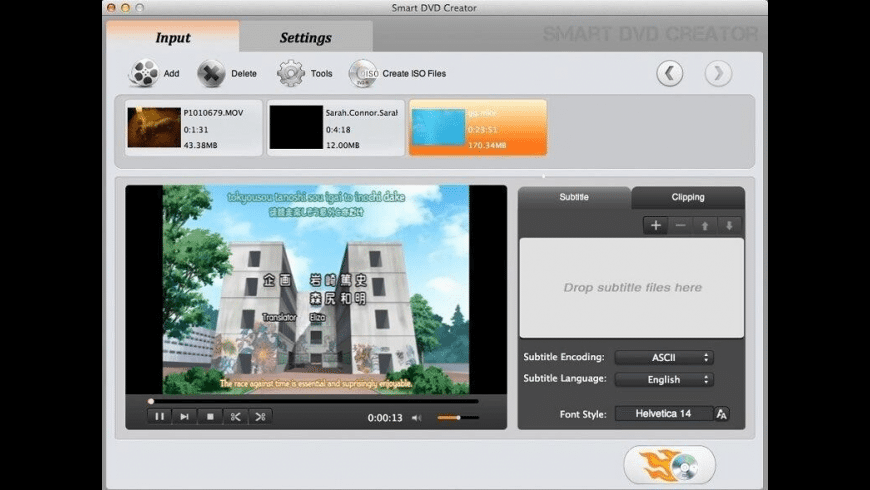The width and height of the screenshot is (870, 490).
Task: Click the Delete label
Action: [244, 73]
